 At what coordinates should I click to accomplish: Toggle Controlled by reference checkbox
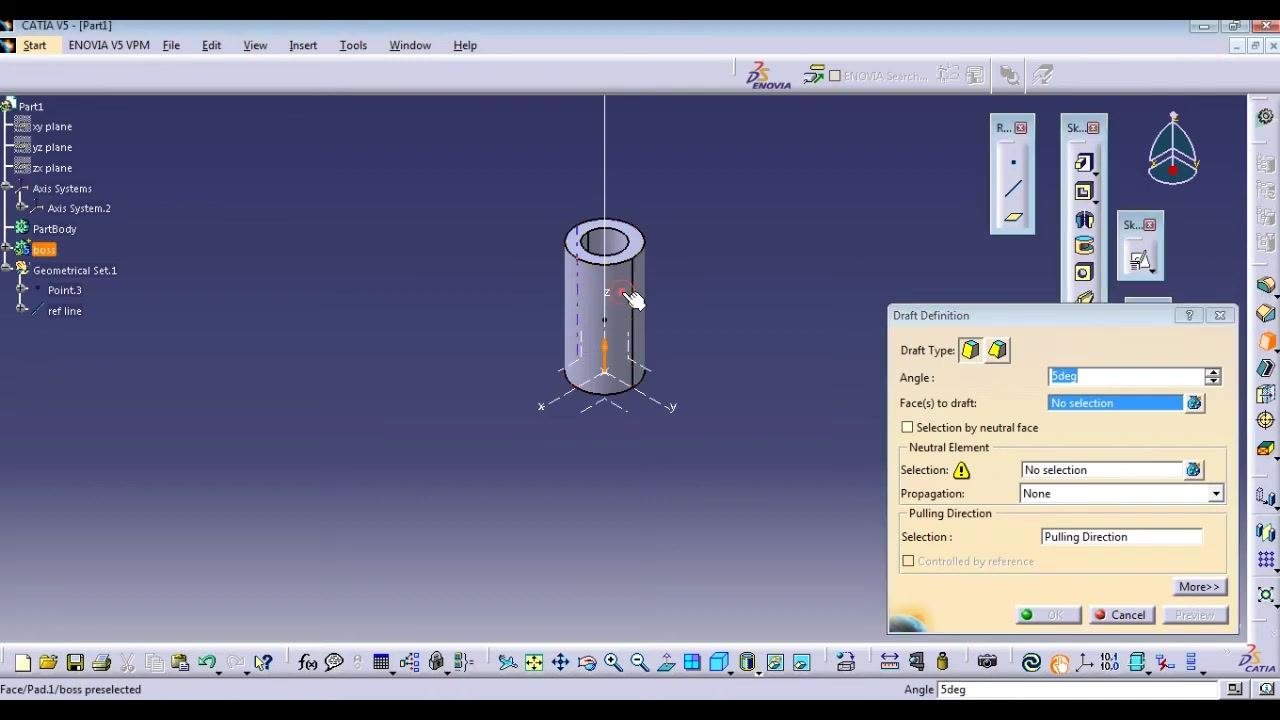[908, 561]
